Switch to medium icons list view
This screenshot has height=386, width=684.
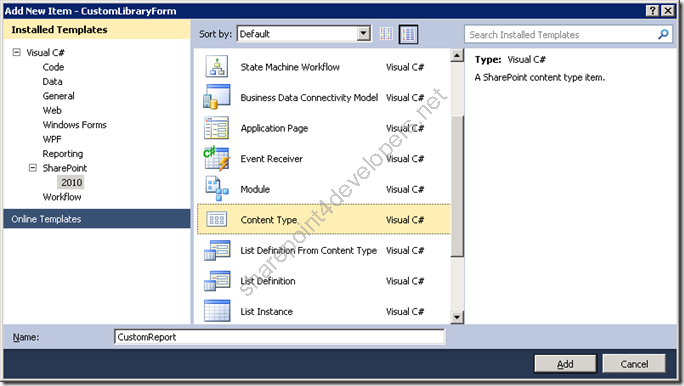[x=409, y=34]
